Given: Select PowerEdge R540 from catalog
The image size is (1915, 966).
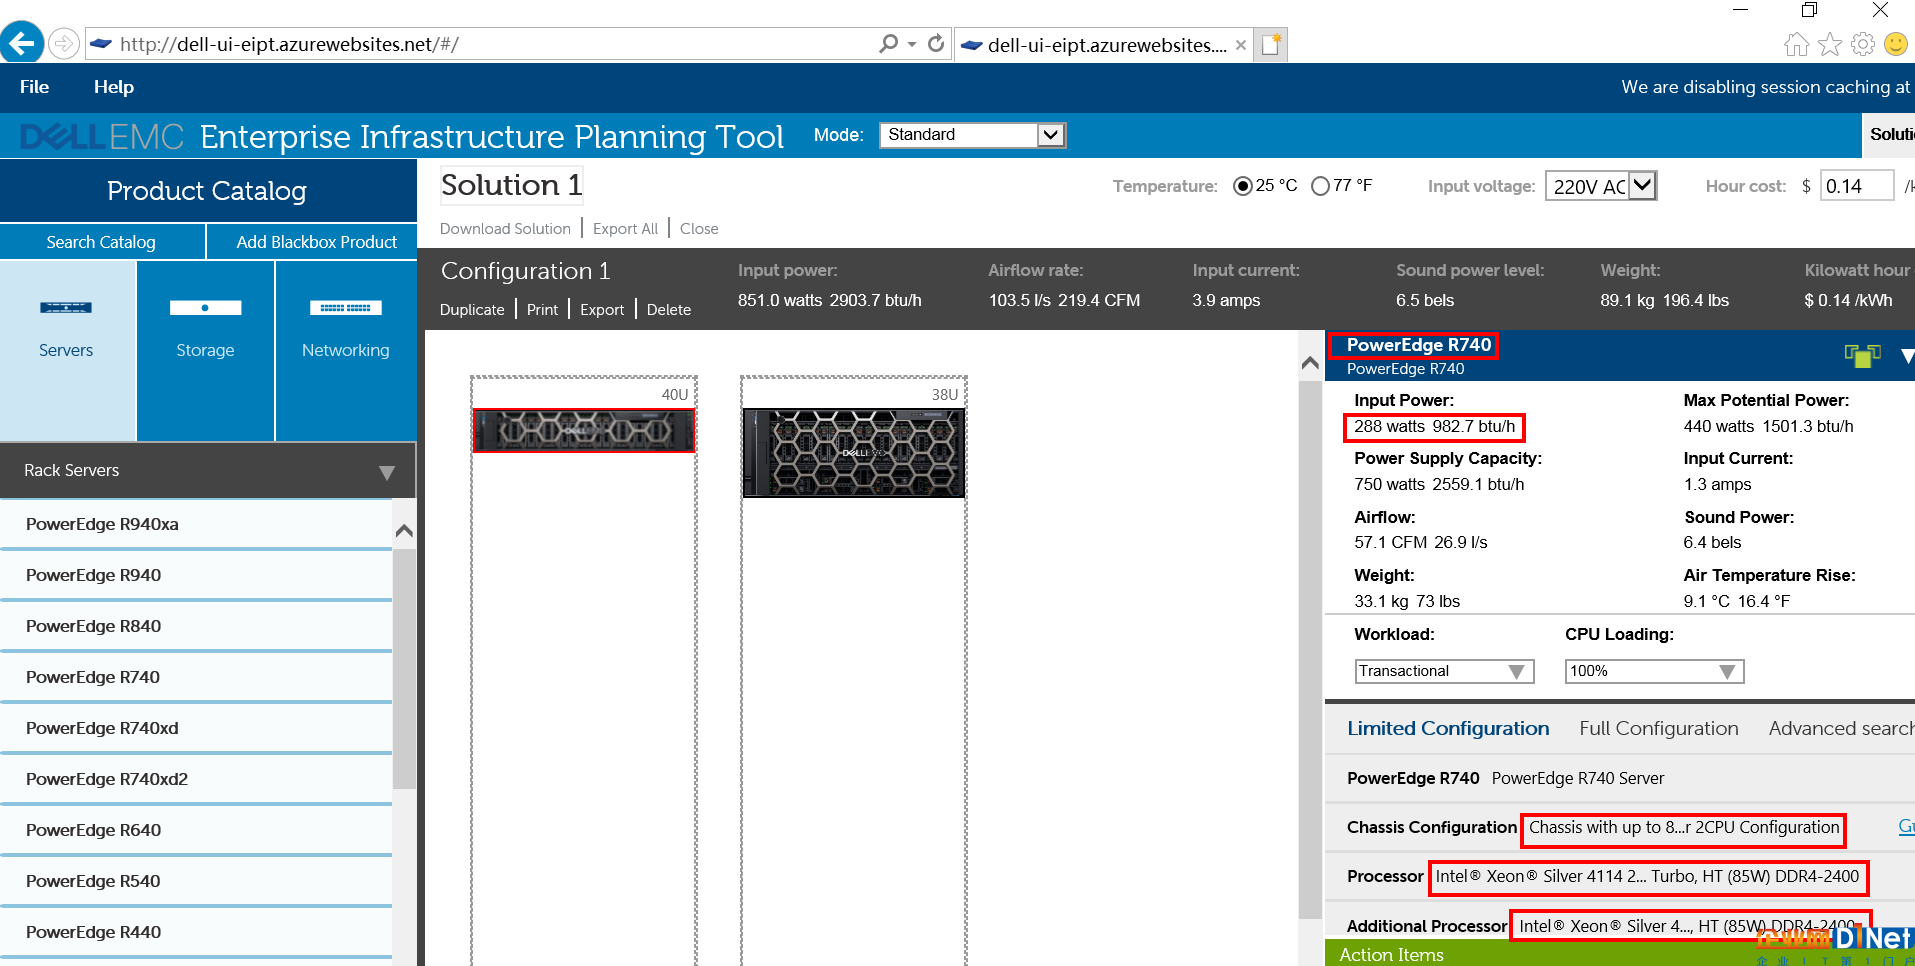Looking at the screenshot, I should [x=196, y=881].
